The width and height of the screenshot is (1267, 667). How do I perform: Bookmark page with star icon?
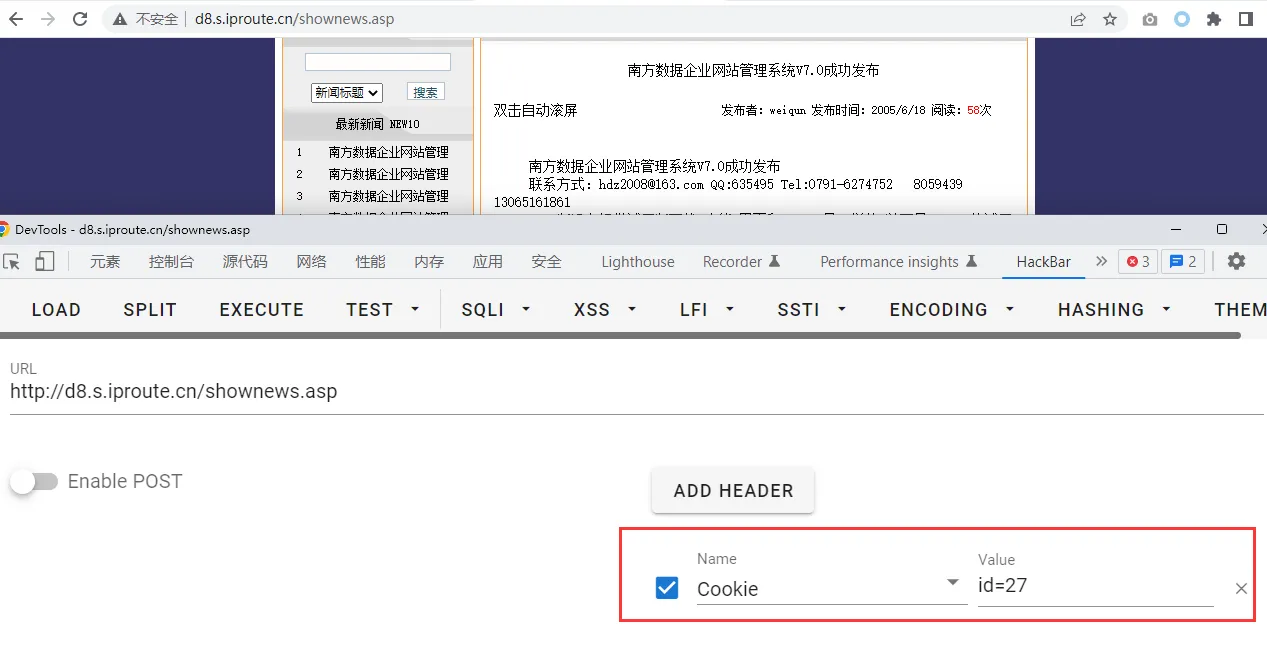pos(1109,19)
